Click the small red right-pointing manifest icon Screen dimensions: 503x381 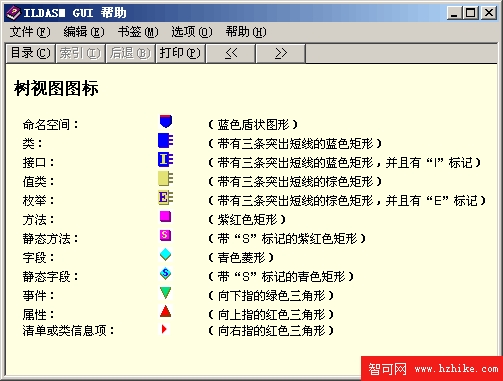click(x=164, y=329)
